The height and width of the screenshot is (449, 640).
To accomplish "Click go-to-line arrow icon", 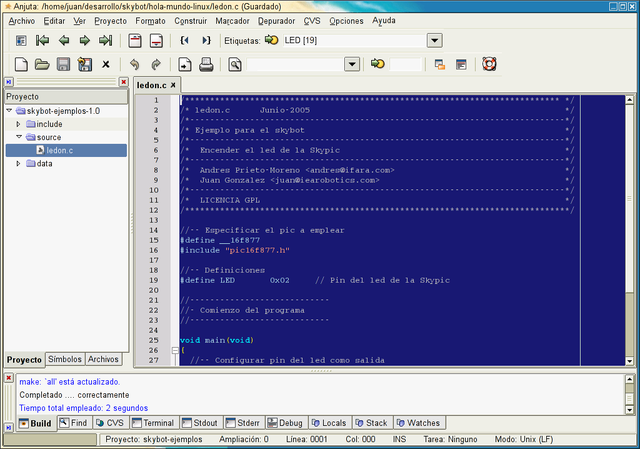I will pos(378,63).
